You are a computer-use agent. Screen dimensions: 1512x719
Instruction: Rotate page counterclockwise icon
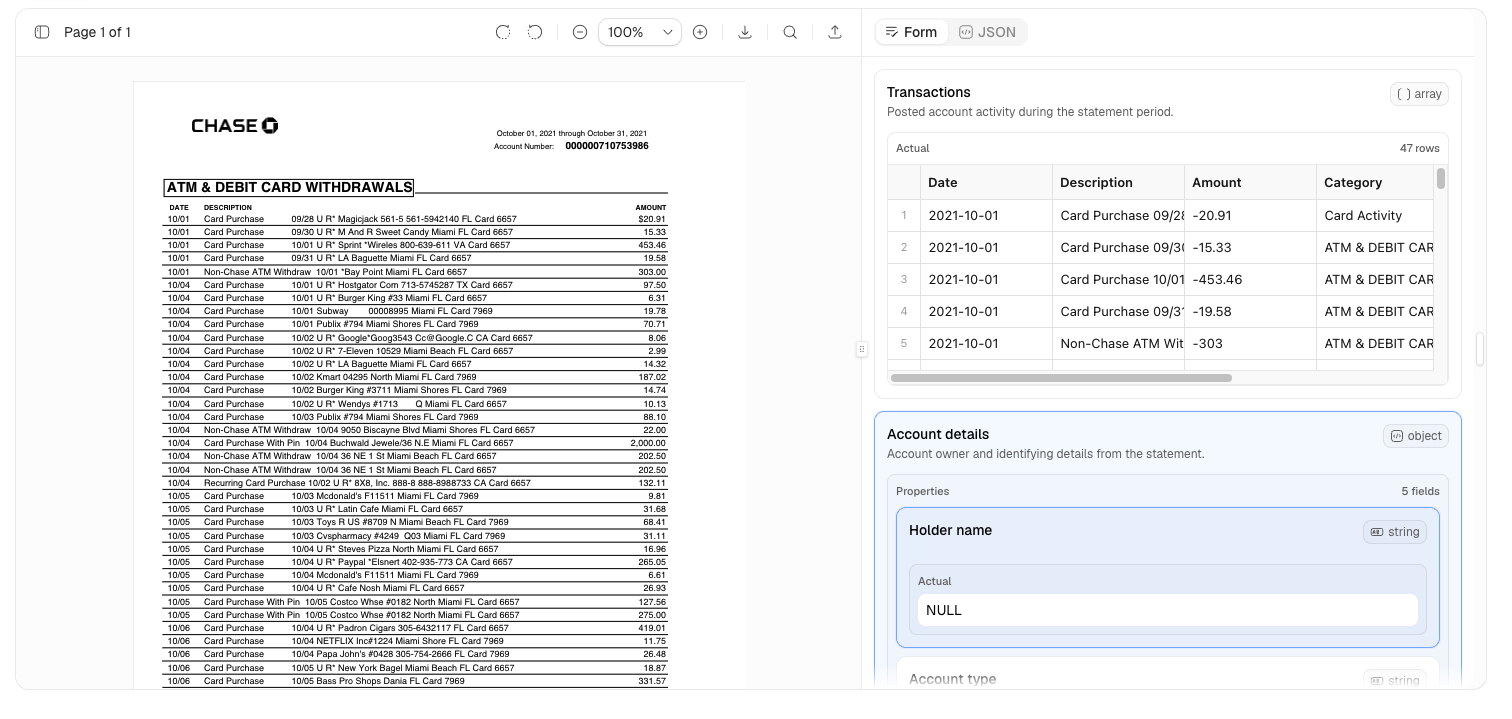click(x=535, y=32)
